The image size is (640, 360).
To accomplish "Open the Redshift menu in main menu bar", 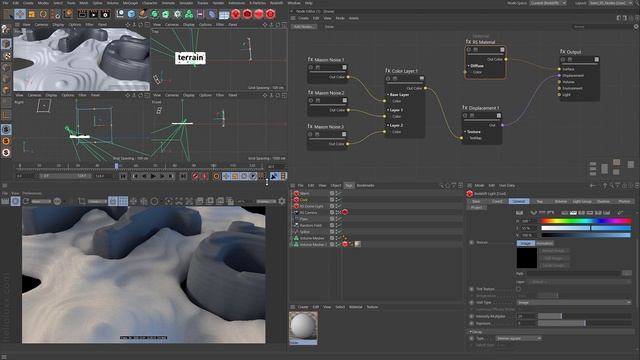I will pyautogui.click(x=276, y=3).
